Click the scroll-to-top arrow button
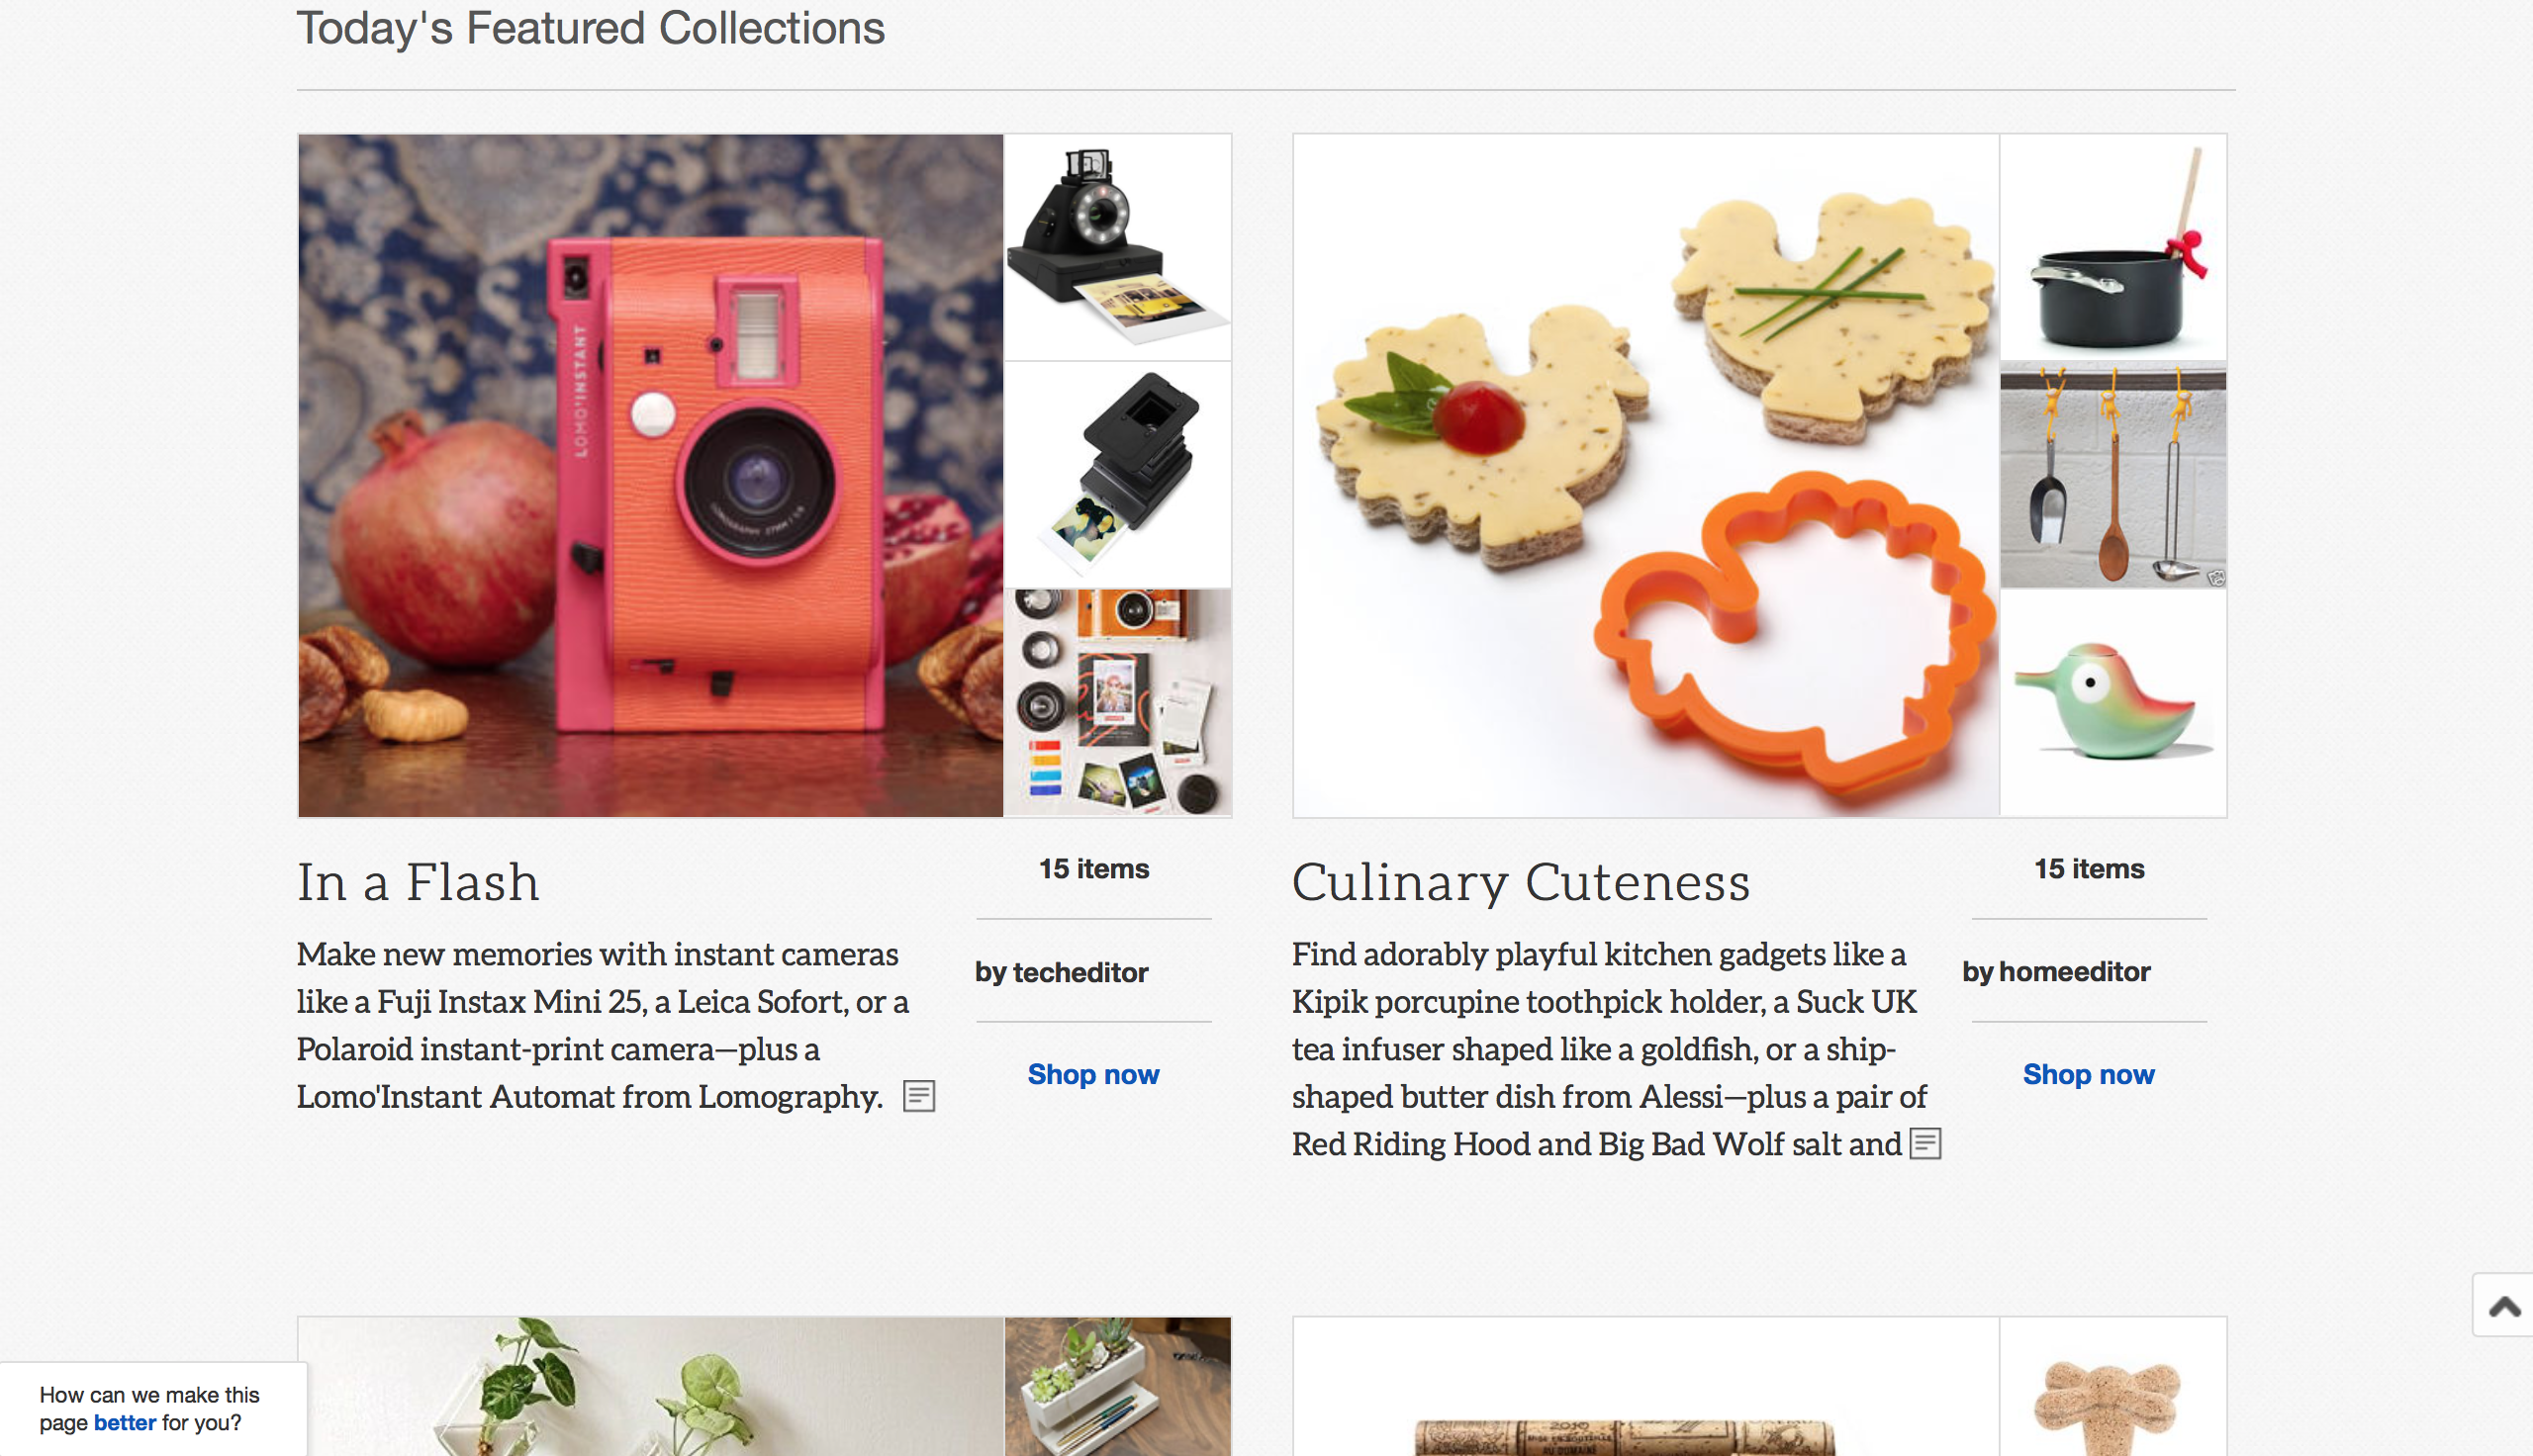 [x=2504, y=1305]
